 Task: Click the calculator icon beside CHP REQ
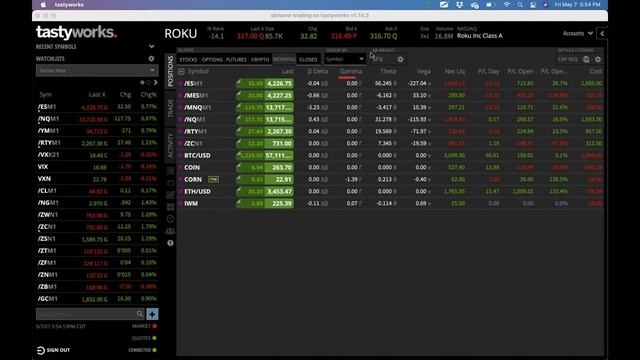[x=586, y=60]
